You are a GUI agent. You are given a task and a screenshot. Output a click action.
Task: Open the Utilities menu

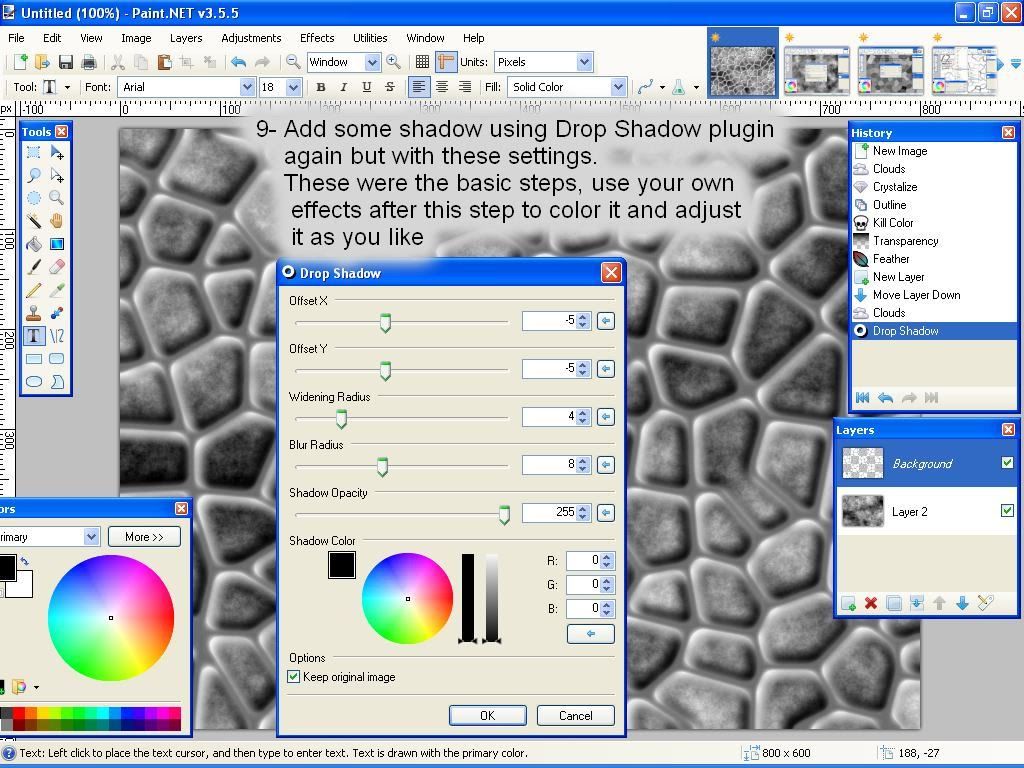370,38
